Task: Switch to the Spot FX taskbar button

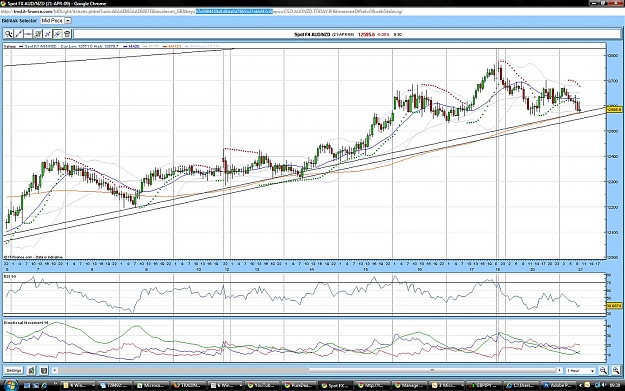Action: click(x=337, y=385)
